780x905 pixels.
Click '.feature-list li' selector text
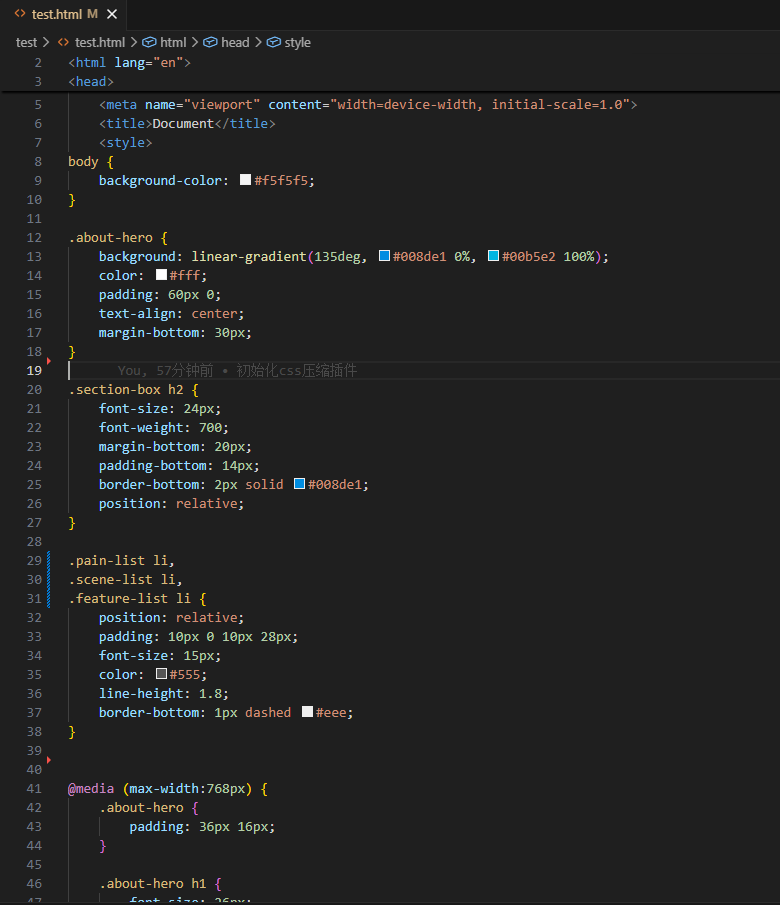pos(129,599)
